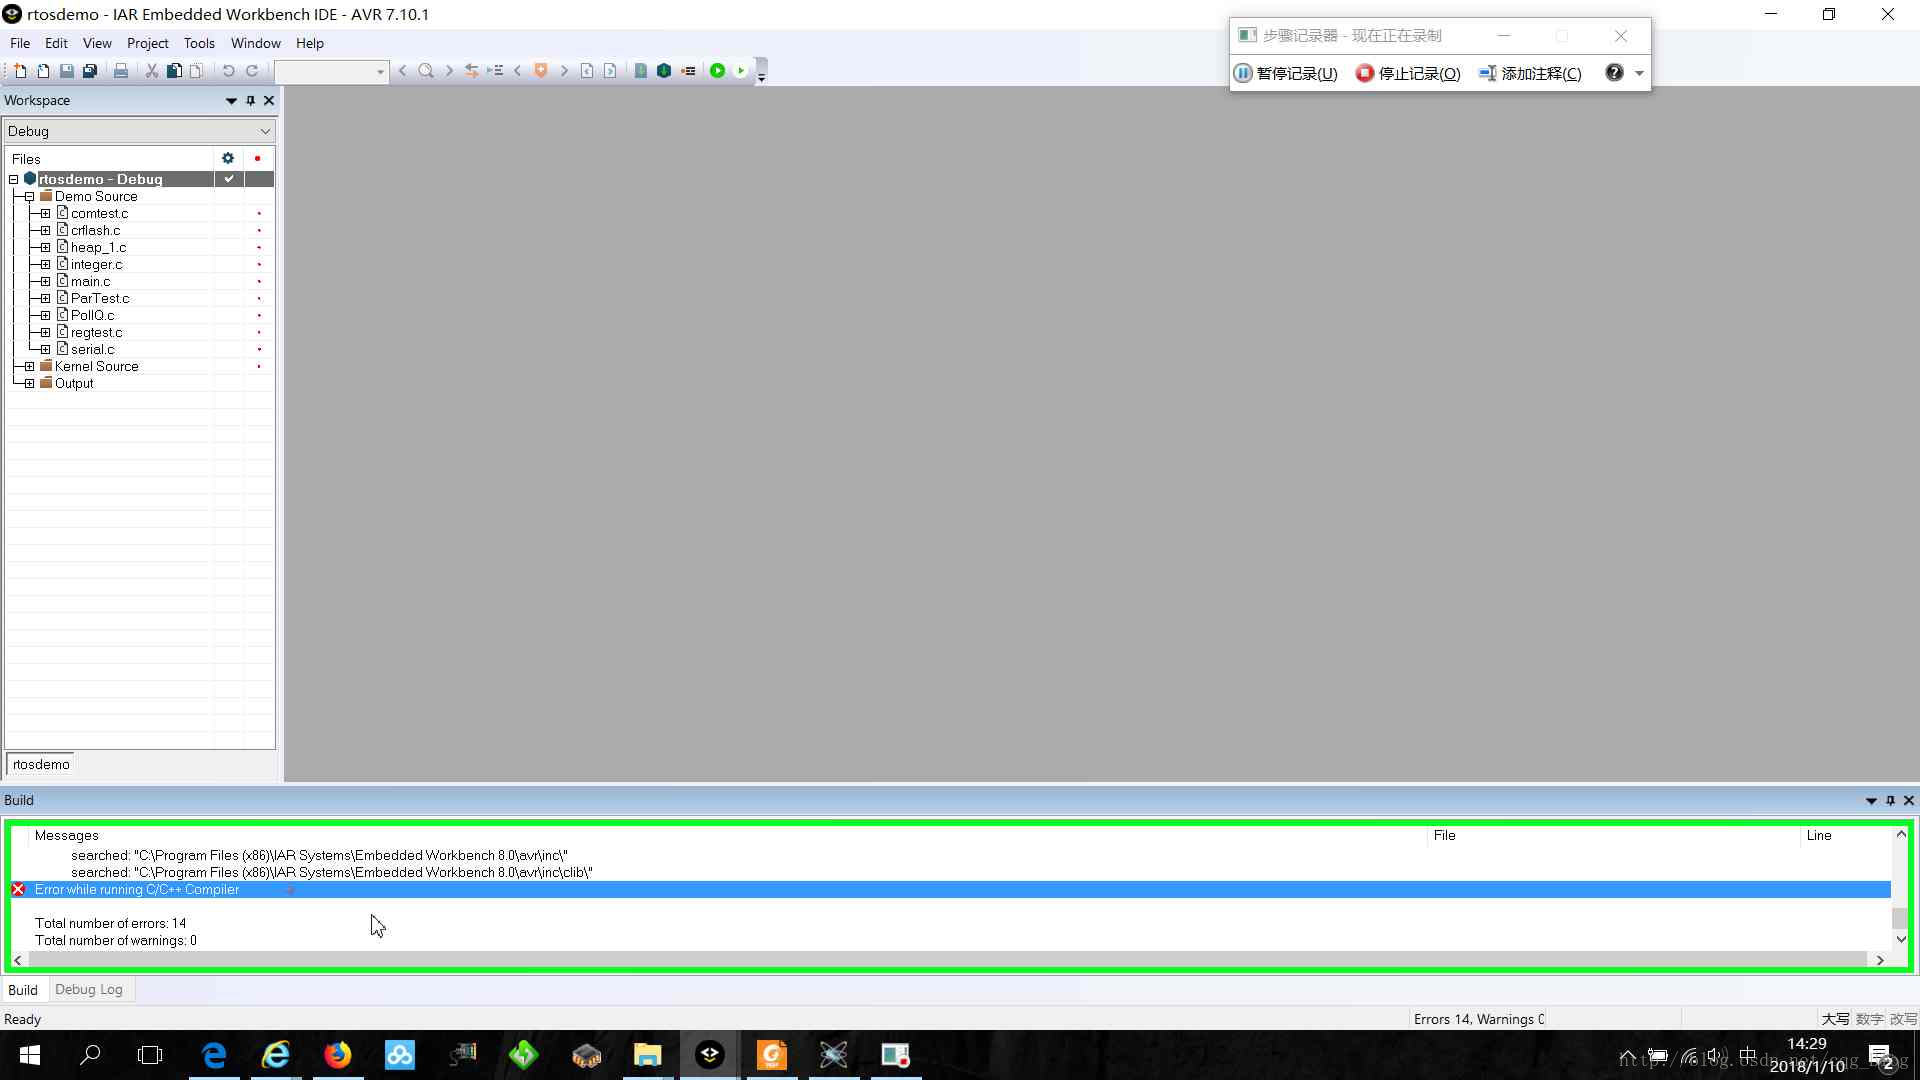
Task: Pause recording in the Steps Recorder
Action: [1286, 73]
